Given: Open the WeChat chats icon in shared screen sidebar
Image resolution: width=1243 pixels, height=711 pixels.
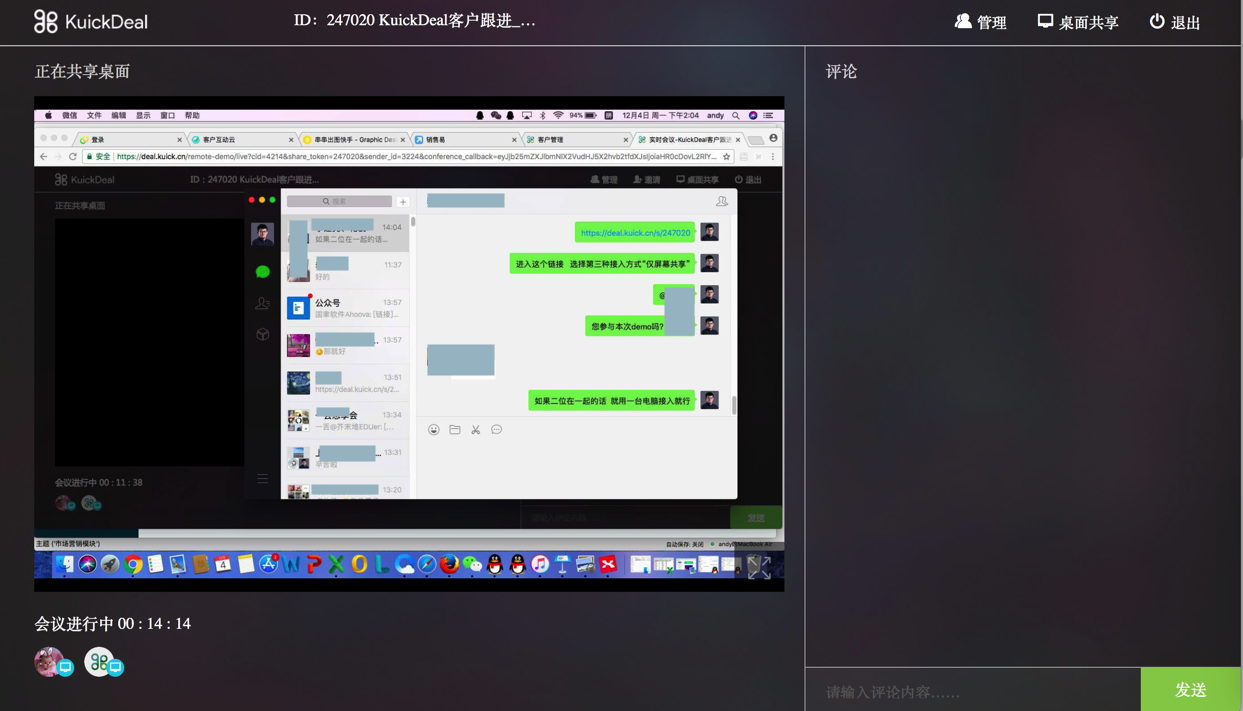Looking at the screenshot, I should (x=262, y=271).
